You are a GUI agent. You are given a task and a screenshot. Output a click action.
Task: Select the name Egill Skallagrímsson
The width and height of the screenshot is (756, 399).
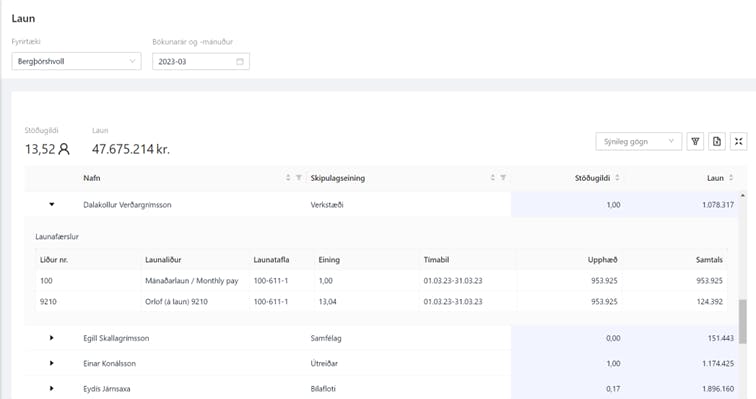point(116,338)
